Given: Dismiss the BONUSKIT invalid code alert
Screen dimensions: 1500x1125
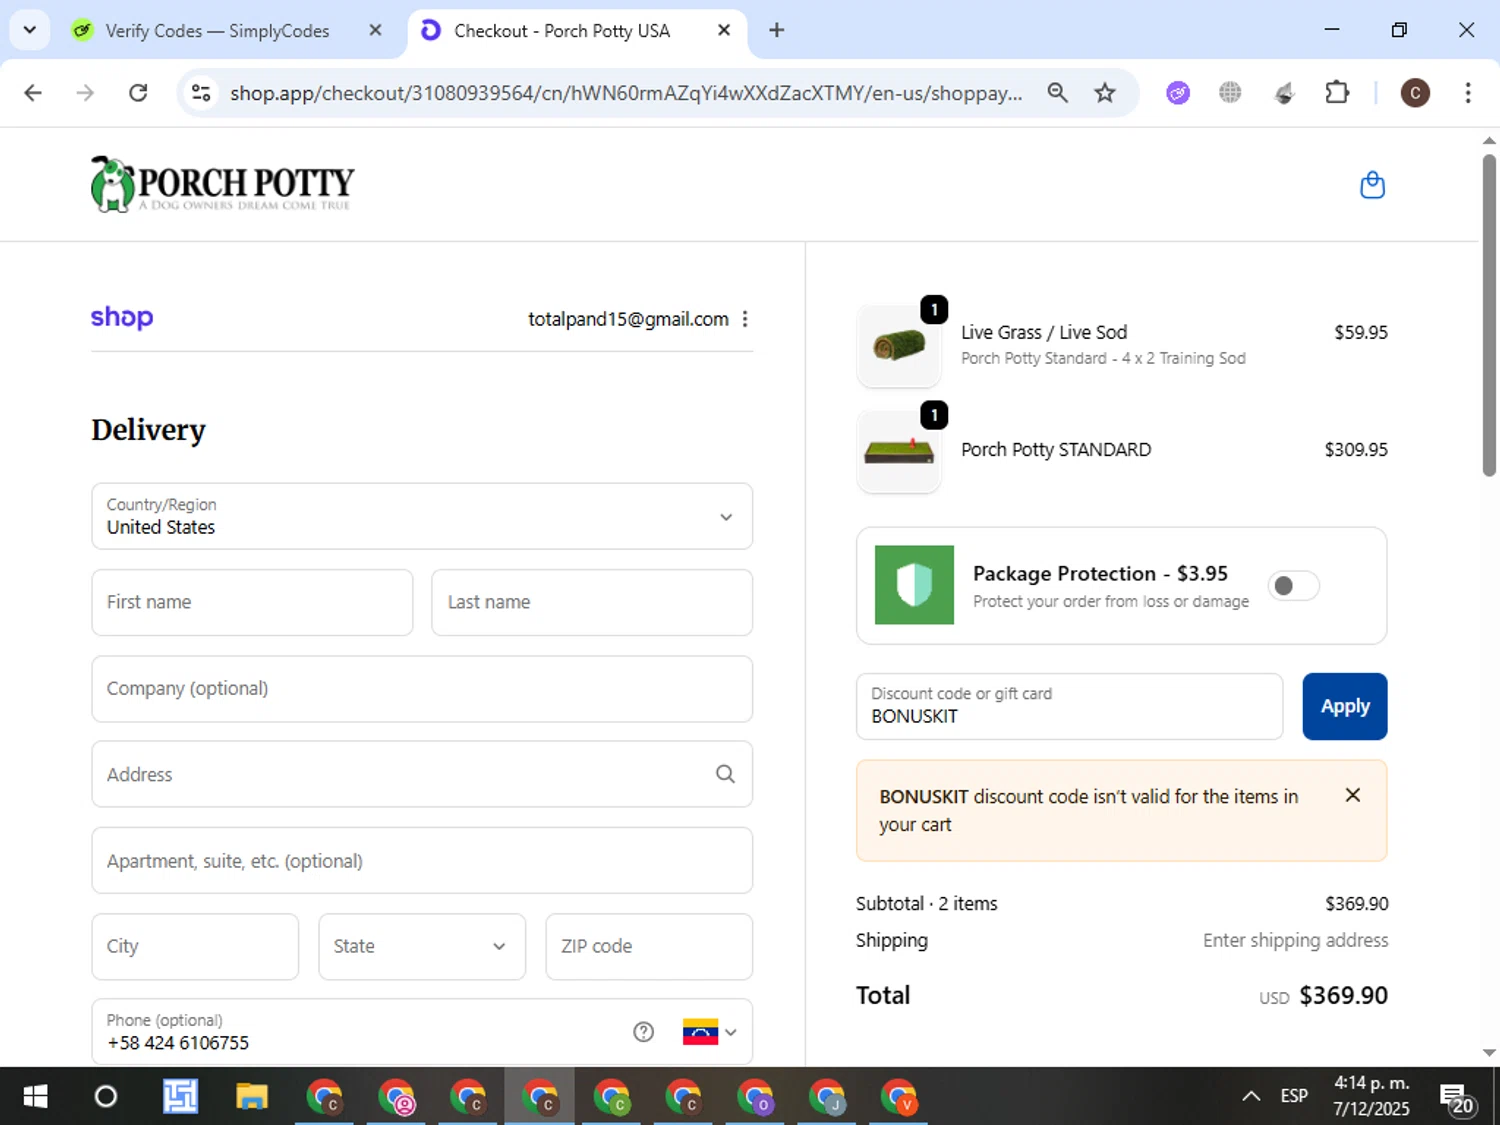Looking at the screenshot, I should 1353,795.
